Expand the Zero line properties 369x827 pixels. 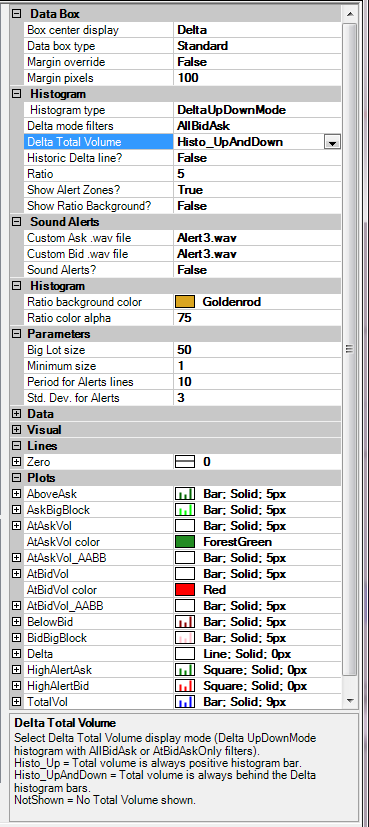16,462
